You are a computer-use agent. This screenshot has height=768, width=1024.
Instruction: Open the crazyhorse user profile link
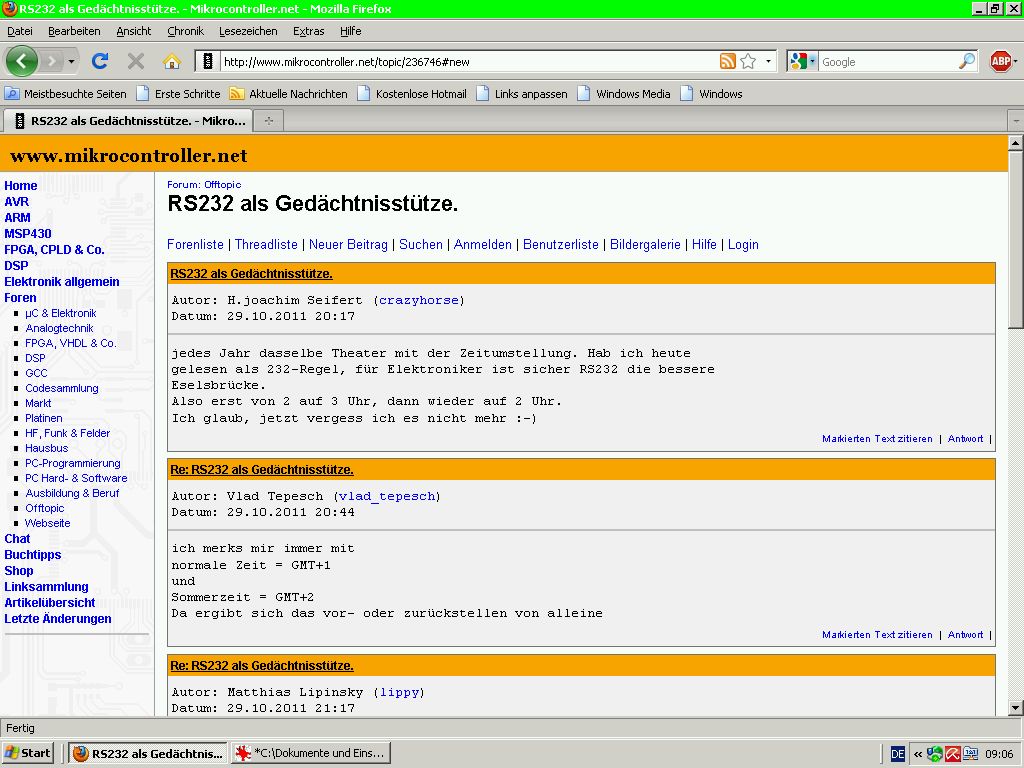point(419,300)
